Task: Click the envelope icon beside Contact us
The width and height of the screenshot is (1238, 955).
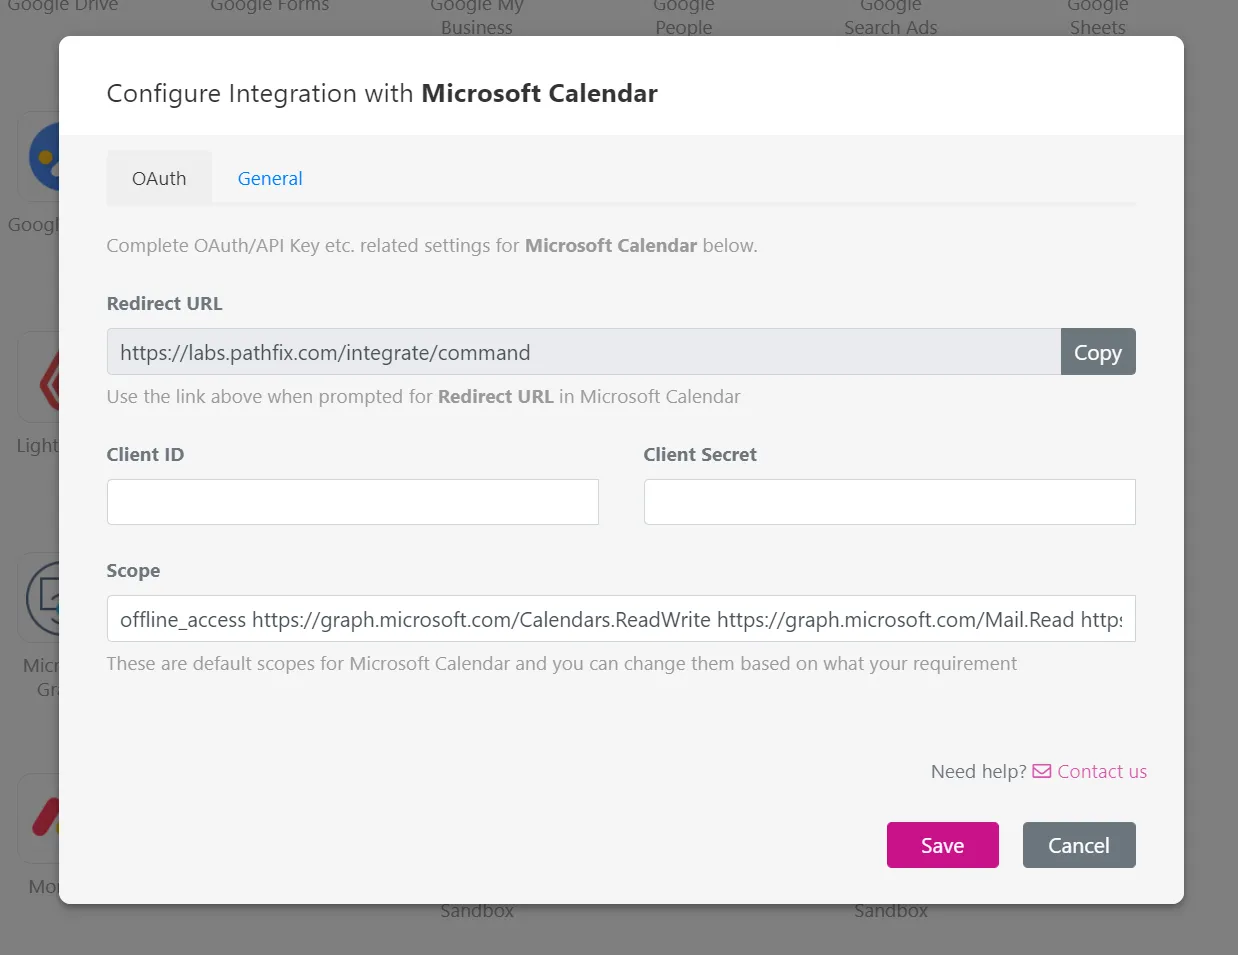Action: tap(1042, 771)
